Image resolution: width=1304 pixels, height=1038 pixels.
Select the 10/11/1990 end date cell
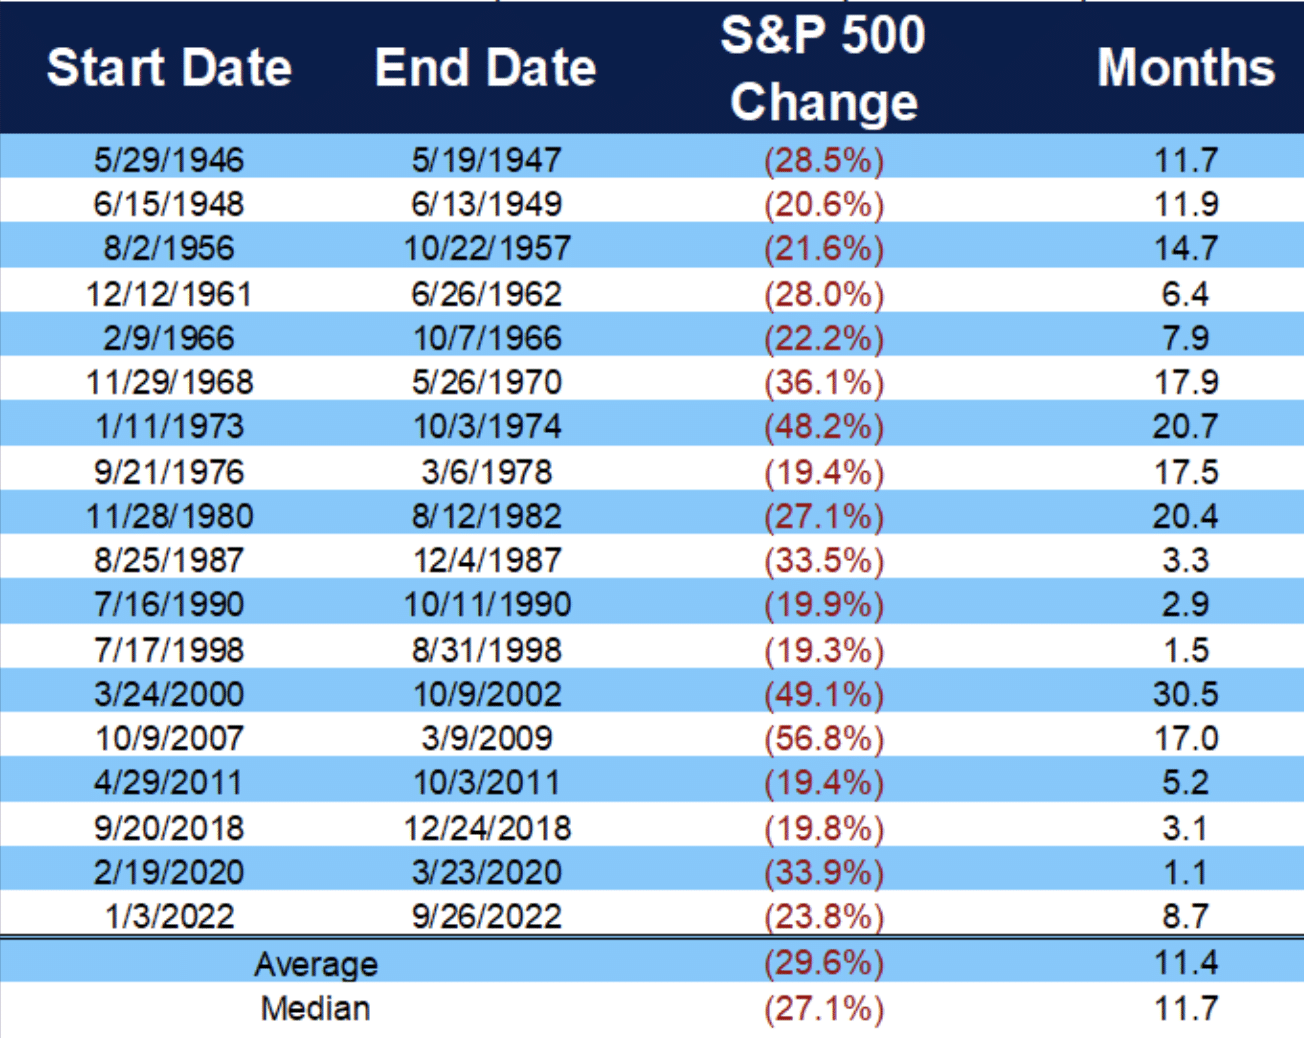pos(487,604)
